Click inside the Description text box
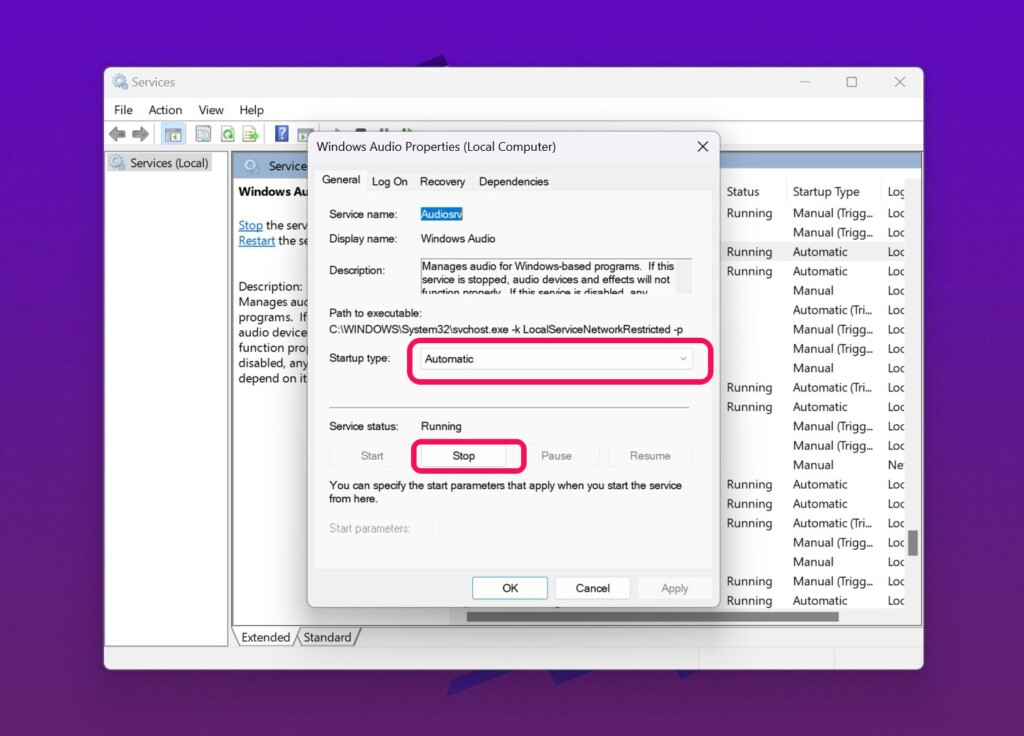The height and width of the screenshot is (736, 1024). [x=555, y=276]
